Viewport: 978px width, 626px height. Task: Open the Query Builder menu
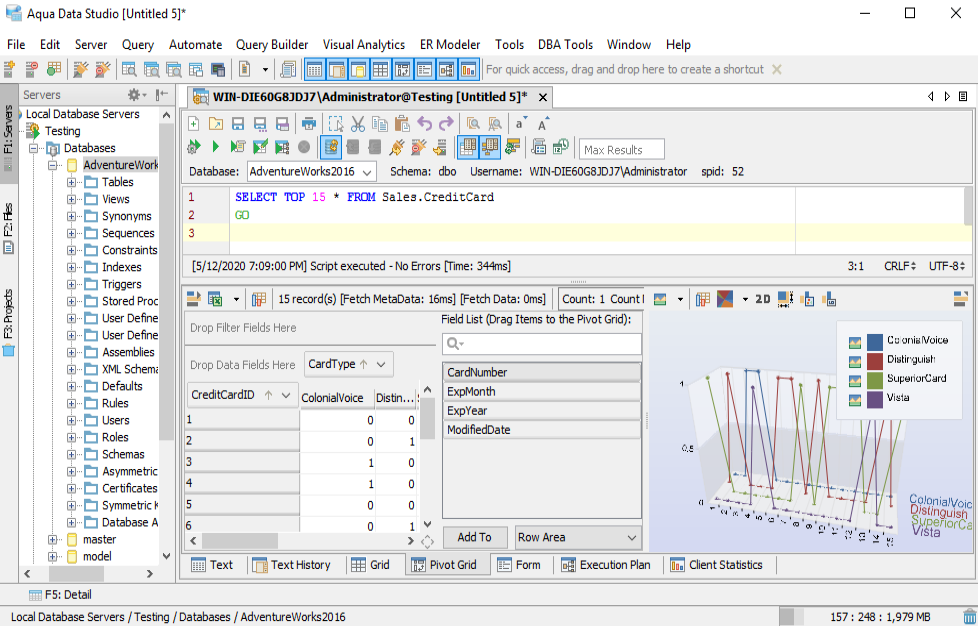(x=271, y=45)
